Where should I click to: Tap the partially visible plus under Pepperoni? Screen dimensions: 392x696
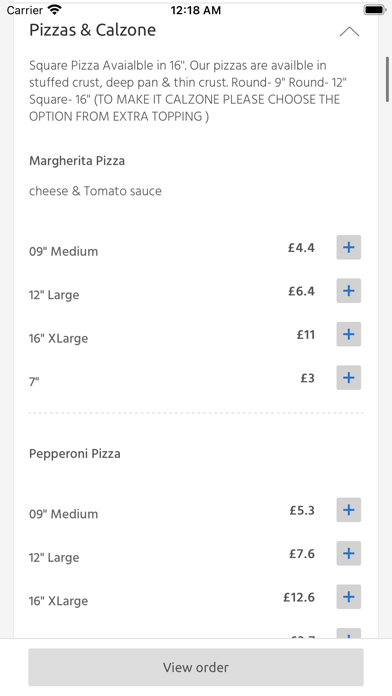(x=348, y=633)
